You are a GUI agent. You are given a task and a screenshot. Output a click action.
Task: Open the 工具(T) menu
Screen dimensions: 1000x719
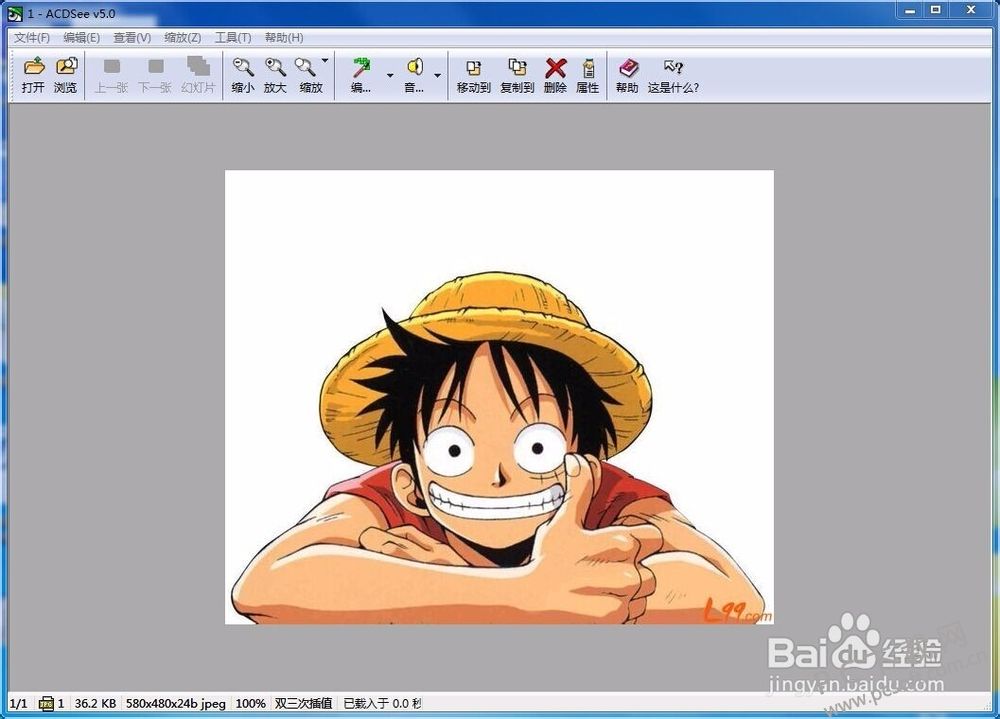[x=233, y=38]
